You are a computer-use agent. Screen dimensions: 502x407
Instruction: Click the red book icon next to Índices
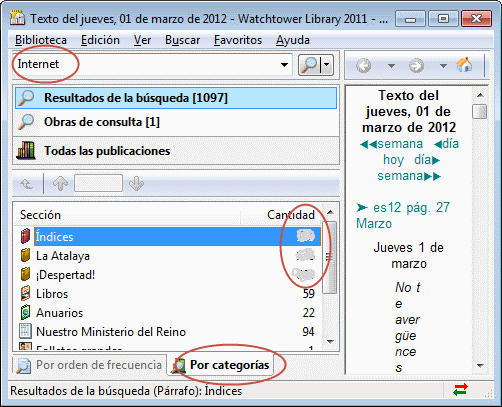(25, 236)
